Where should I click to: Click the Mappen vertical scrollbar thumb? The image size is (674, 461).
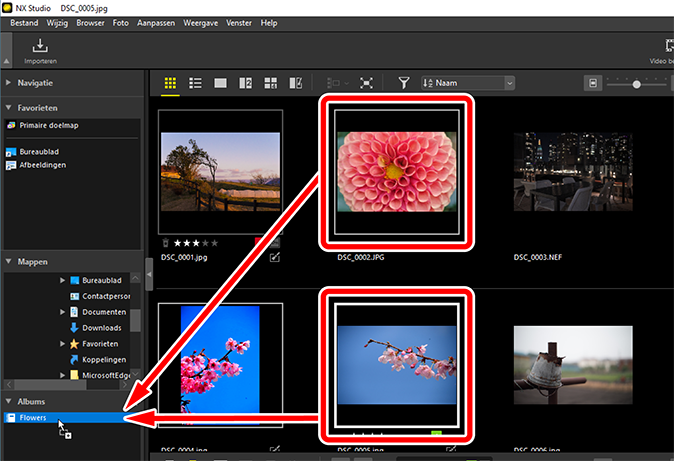[x=135, y=320]
